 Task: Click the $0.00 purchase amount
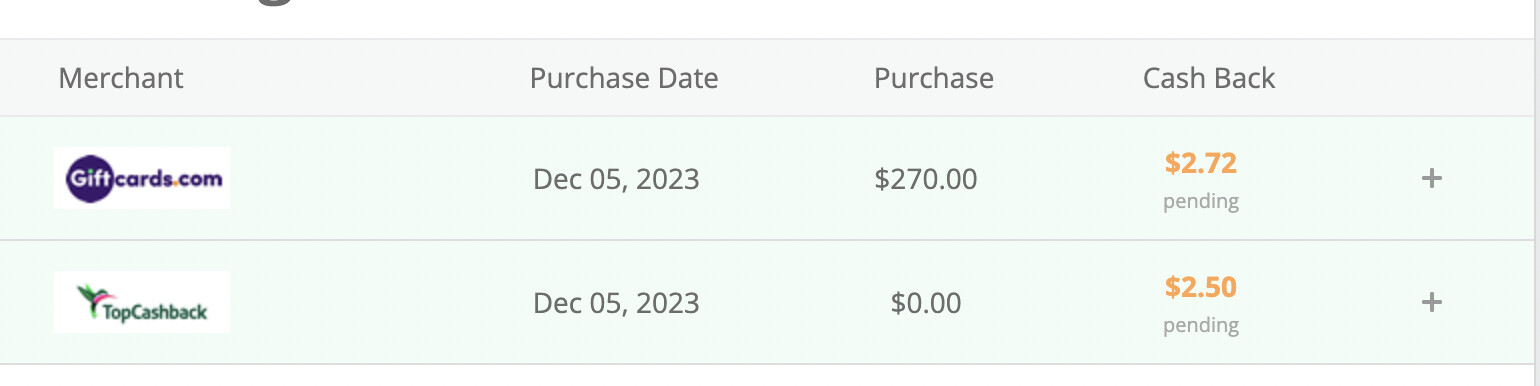[926, 303]
